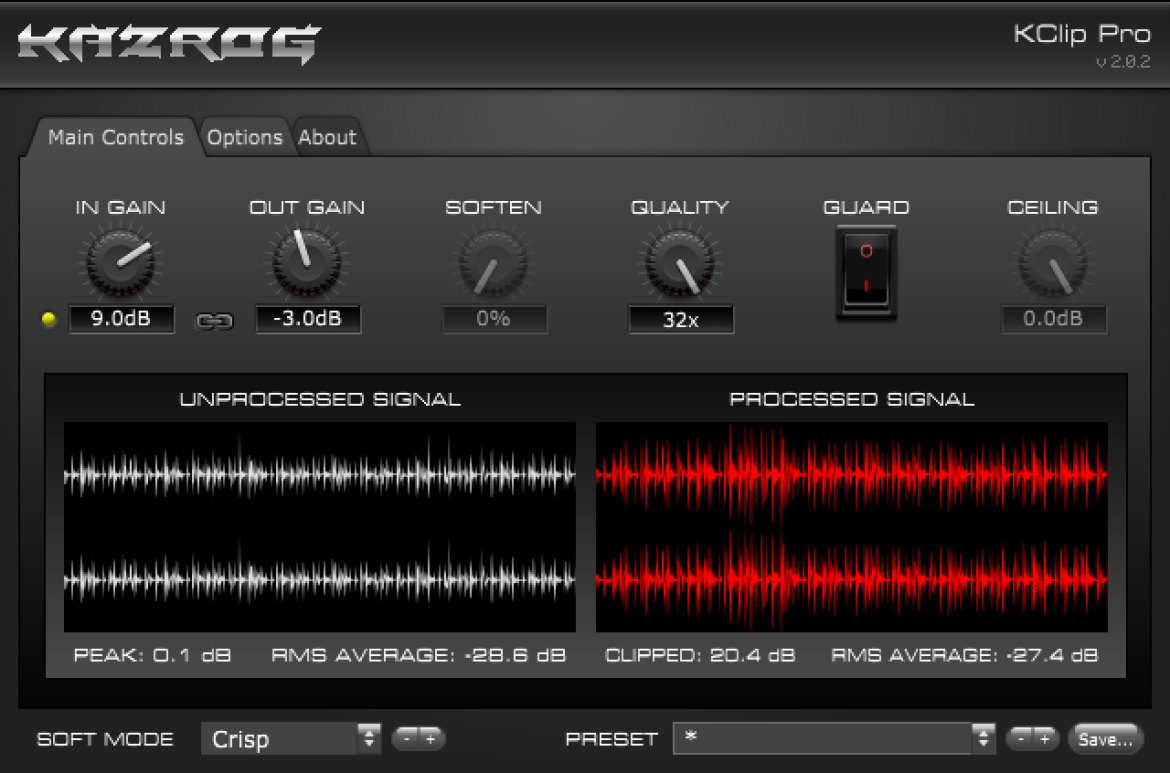The image size is (1170, 773).
Task: Click the "RMS AVERAGE: -27.4 dB" readout
Action: pyautogui.click(x=965, y=655)
